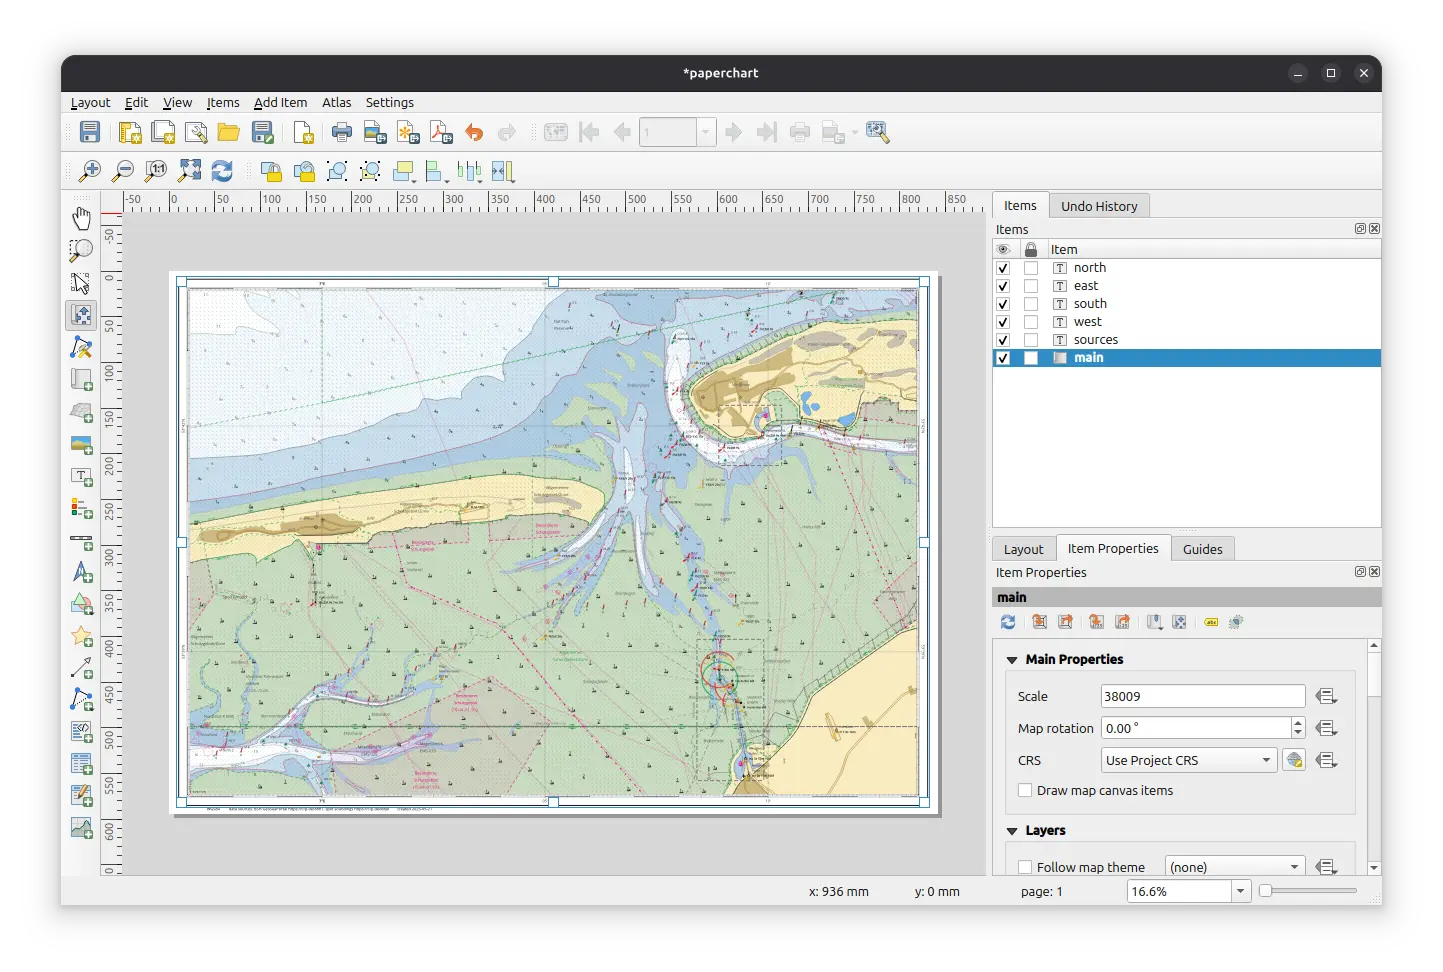Select the Add Arrow tool
Screen dimensions: 1443x972
[82, 668]
